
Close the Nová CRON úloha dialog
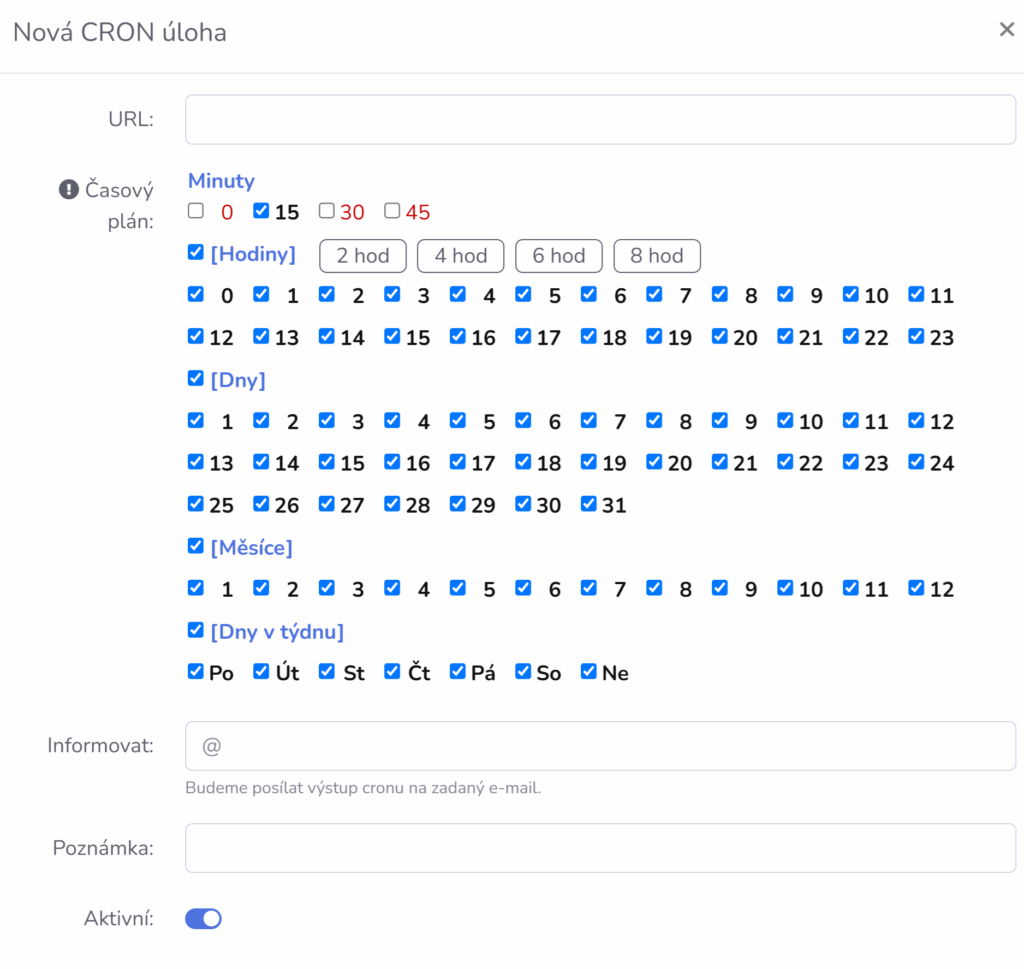click(1006, 30)
